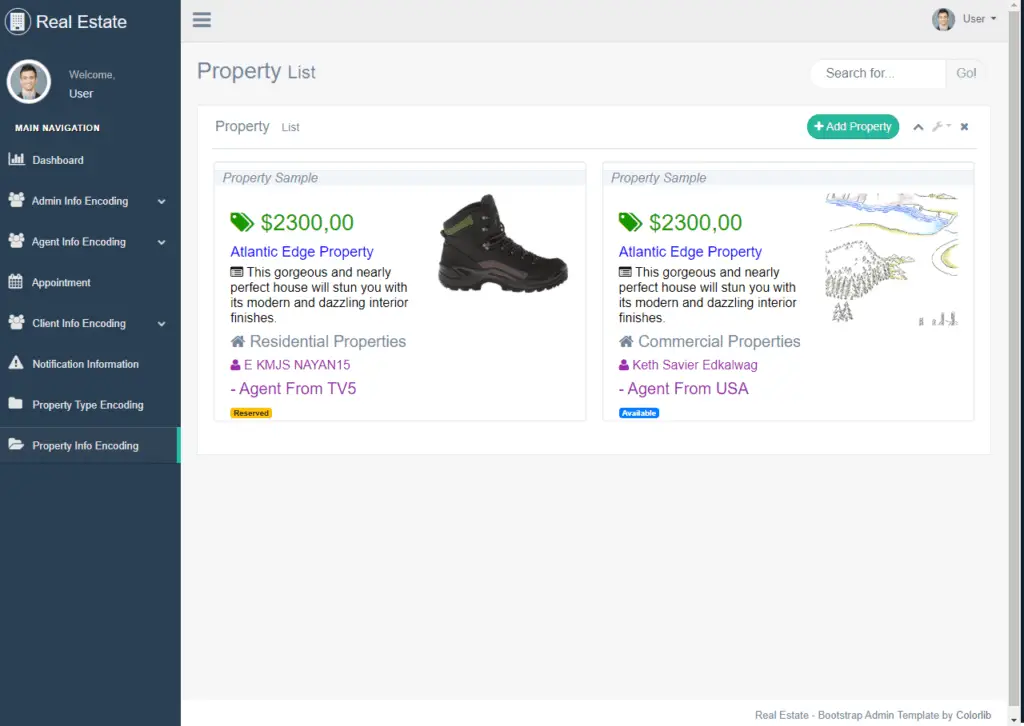Viewport: 1024px width, 726px height.
Task: Open the wrench settings dropdown on the panel
Action: [x=940, y=126]
